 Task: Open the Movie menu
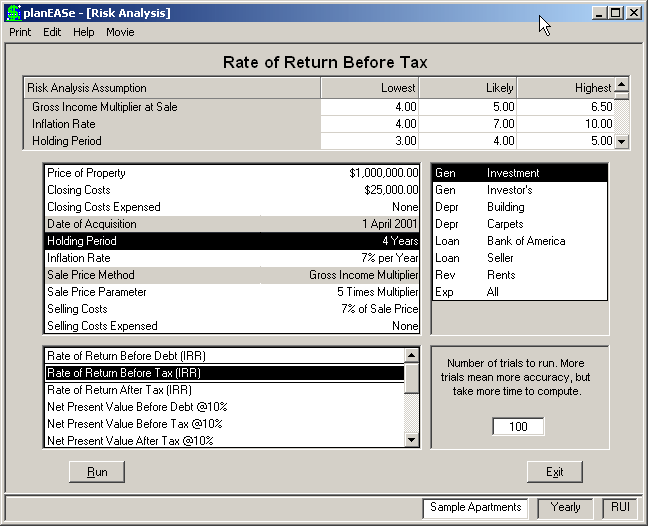click(x=120, y=32)
